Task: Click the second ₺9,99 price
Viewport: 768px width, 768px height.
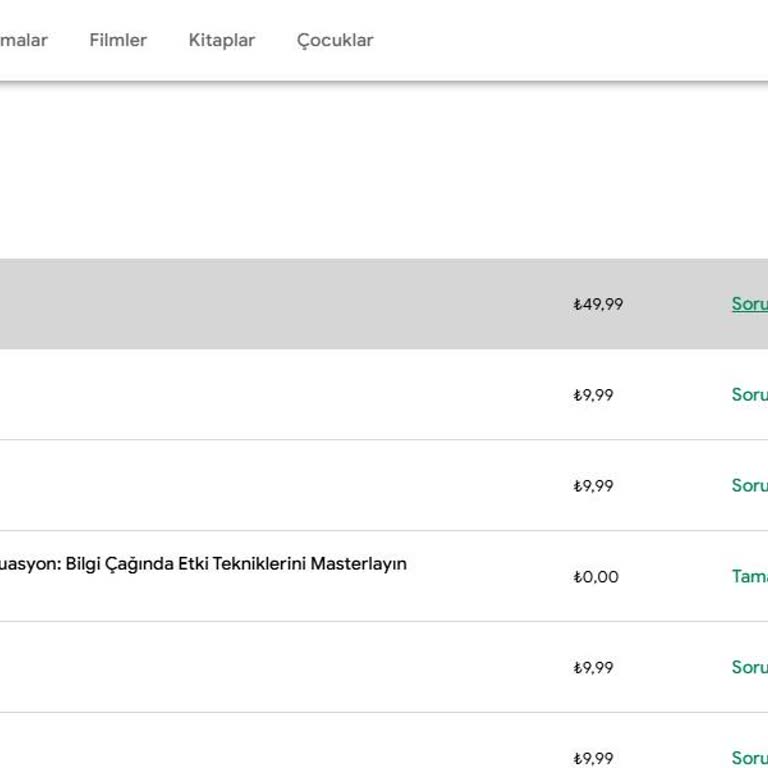Action: [x=593, y=486]
